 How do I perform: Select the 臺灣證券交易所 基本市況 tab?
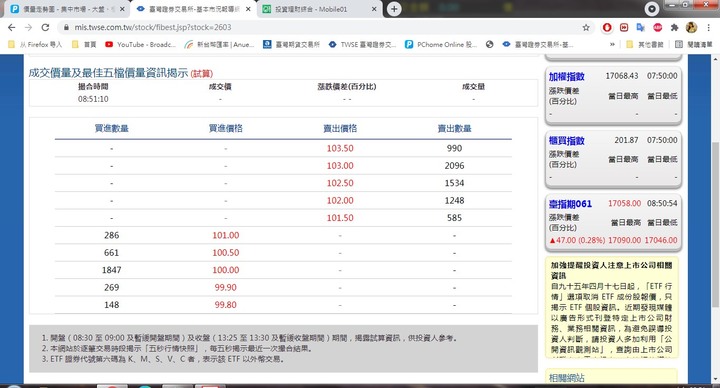(193, 9)
